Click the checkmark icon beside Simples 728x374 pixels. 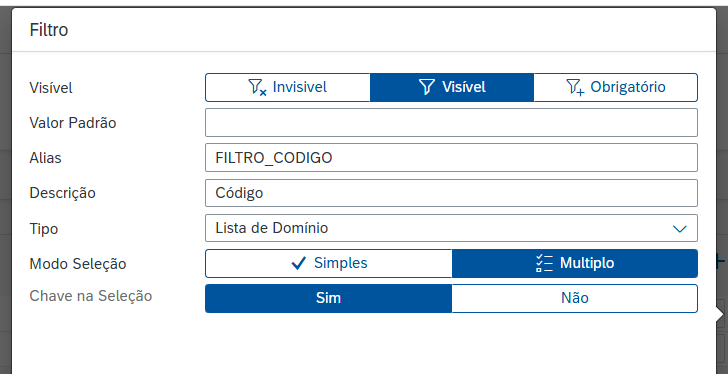tap(299, 263)
